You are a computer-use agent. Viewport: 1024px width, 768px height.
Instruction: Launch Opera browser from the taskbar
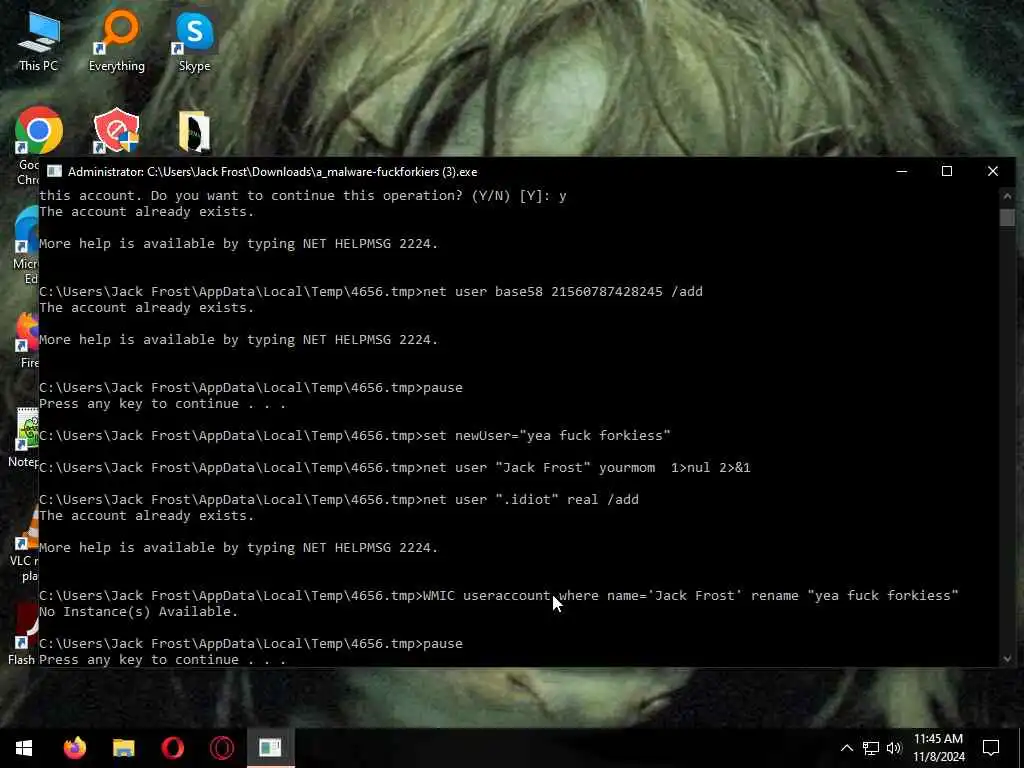(x=172, y=748)
